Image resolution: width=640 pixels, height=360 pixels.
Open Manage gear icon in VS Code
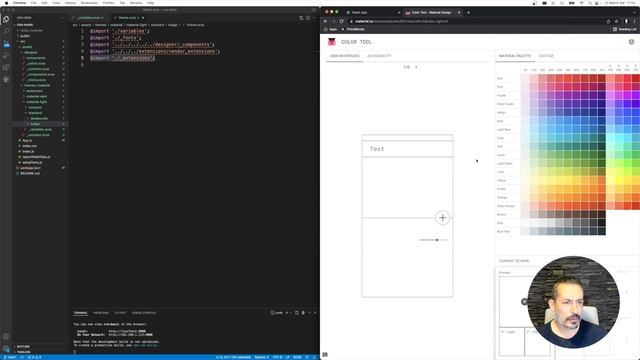pos(6,349)
